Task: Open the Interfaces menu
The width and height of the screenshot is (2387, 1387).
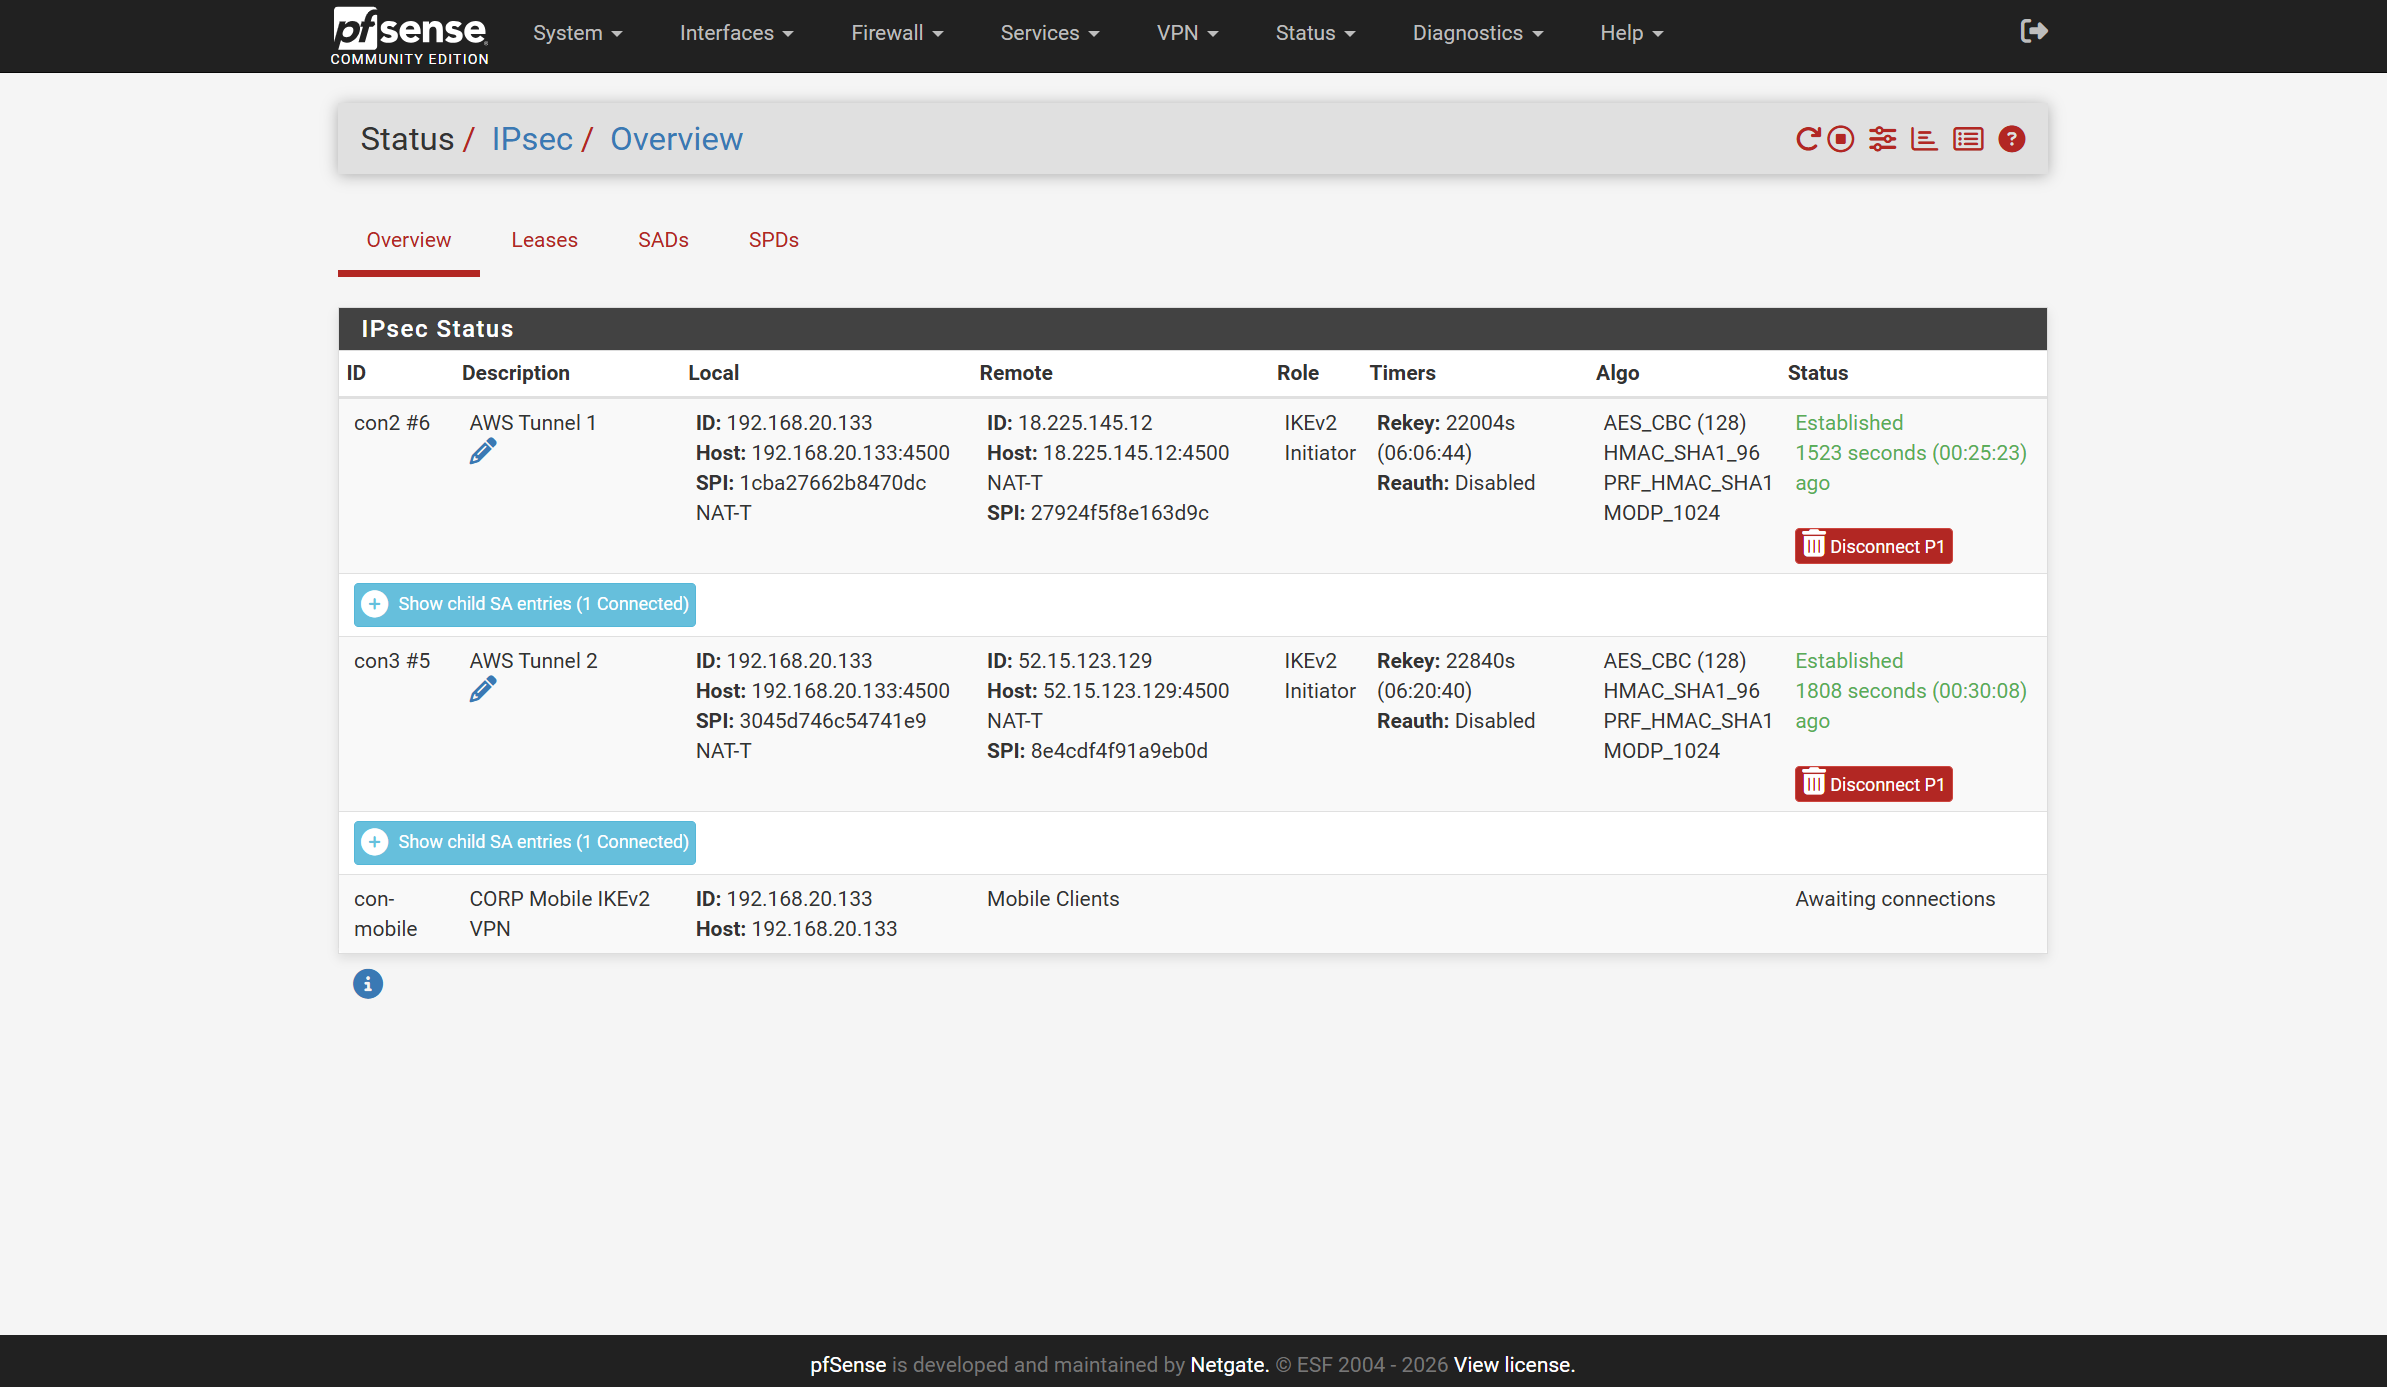Action: [736, 33]
